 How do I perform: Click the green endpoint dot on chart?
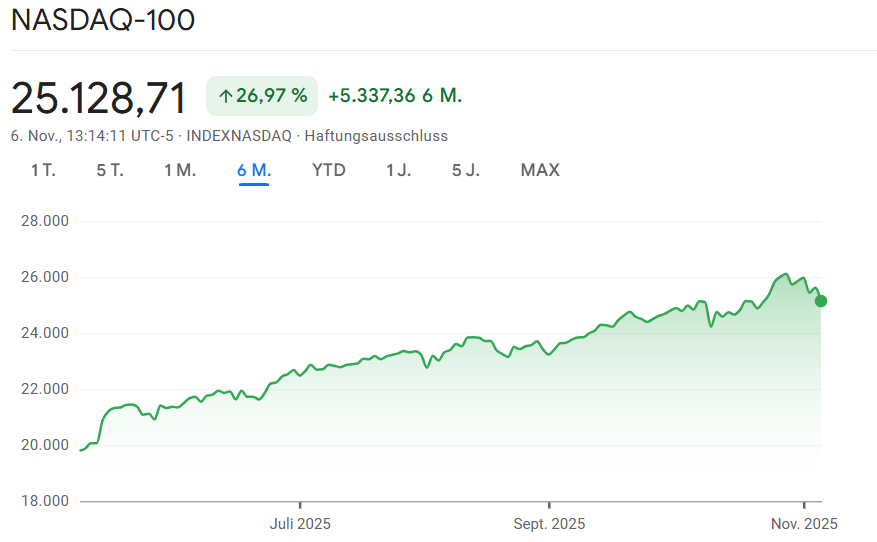(821, 300)
